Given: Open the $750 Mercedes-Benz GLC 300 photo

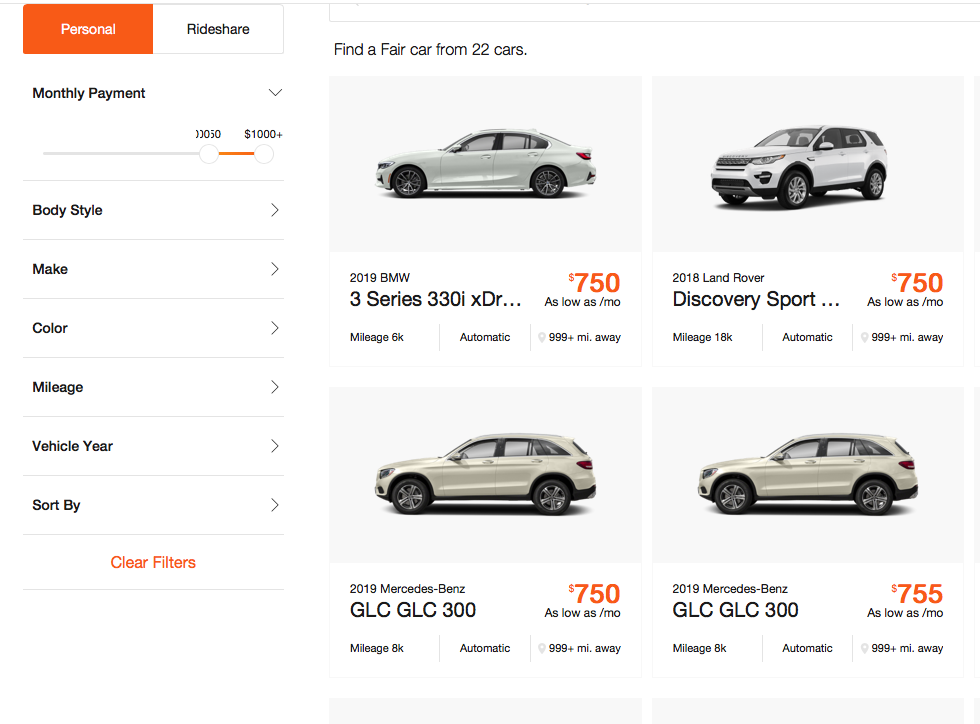Looking at the screenshot, I should 485,475.
